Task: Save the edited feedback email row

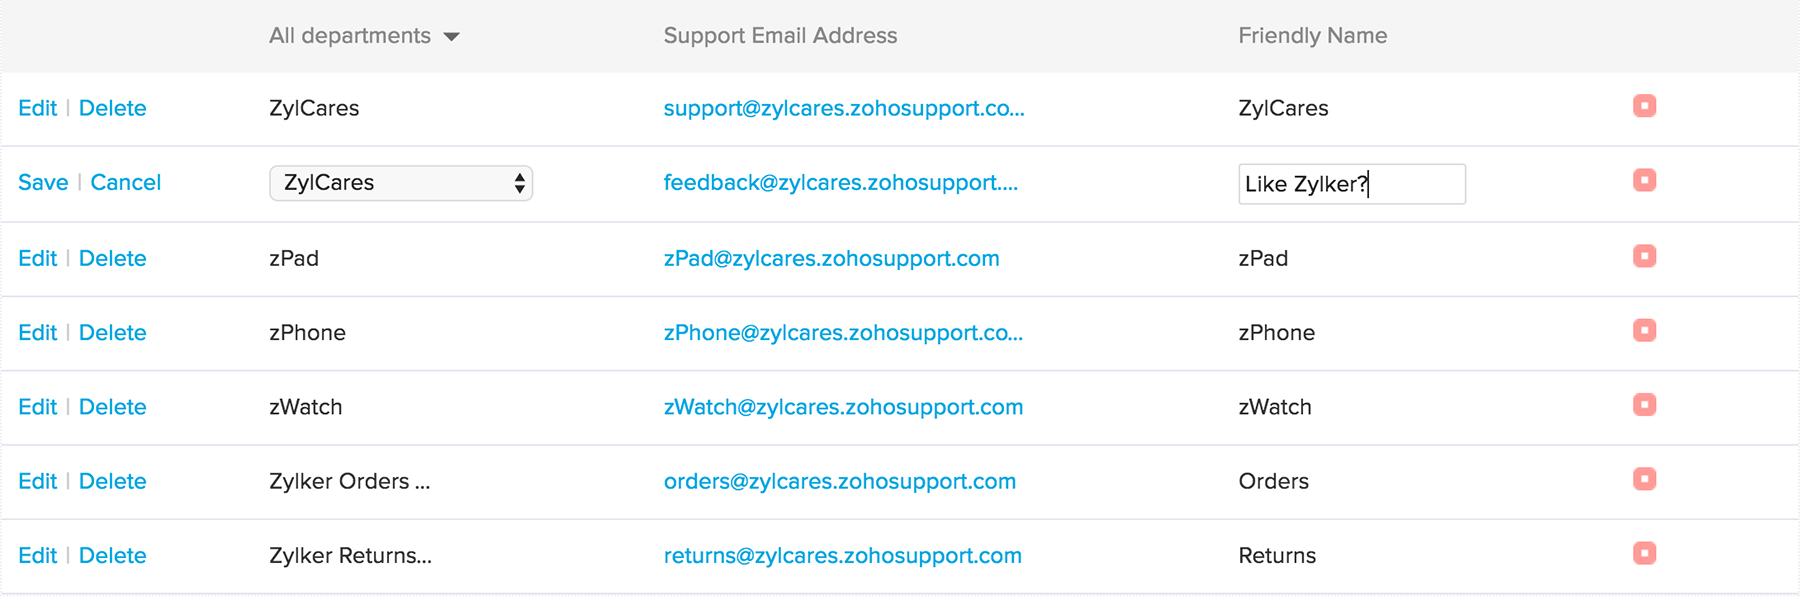Action: 43,183
